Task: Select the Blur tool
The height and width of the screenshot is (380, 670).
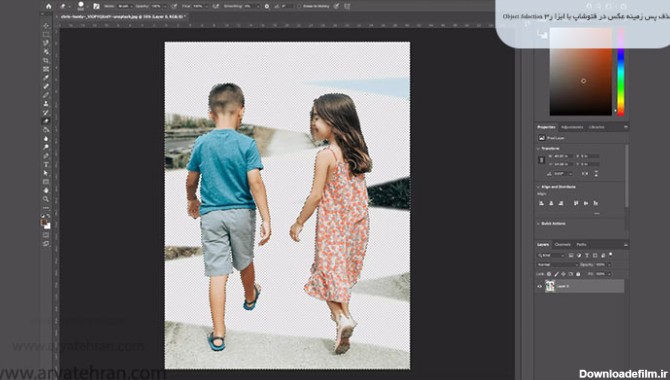Action: (x=46, y=138)
